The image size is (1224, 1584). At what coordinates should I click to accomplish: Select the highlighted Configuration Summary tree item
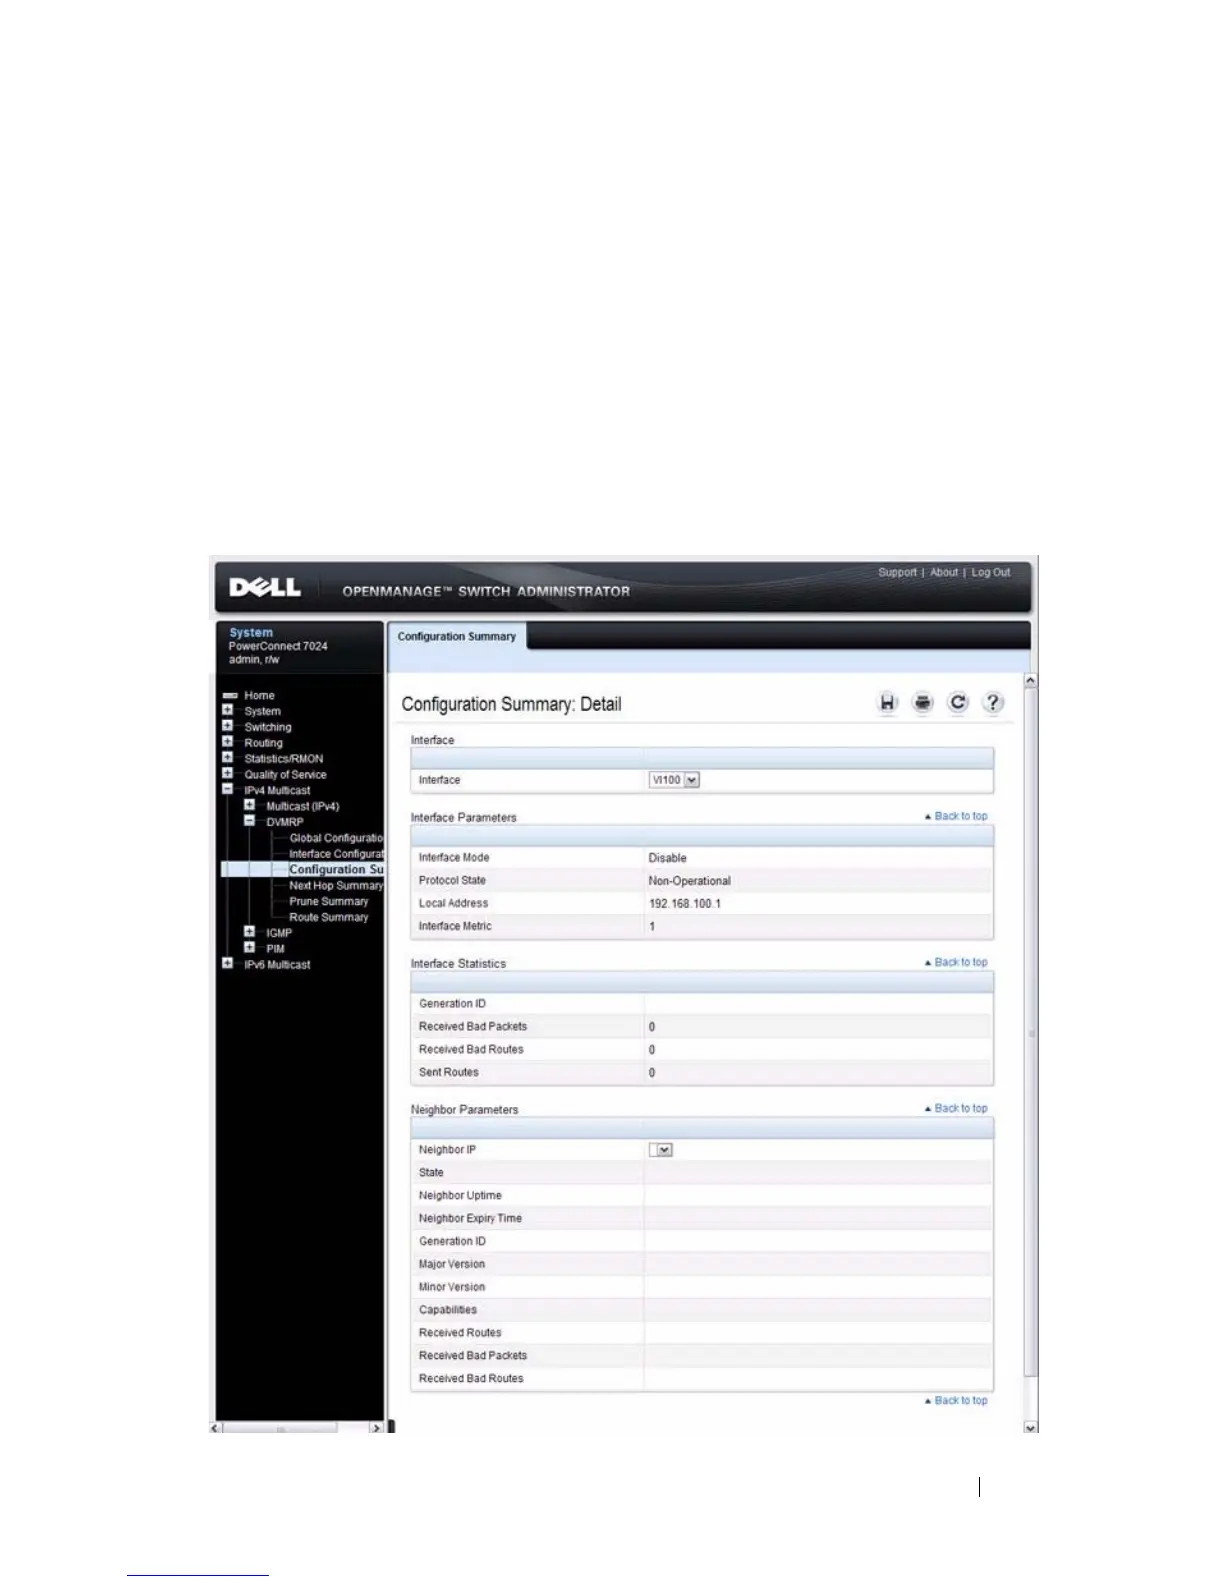(336, 870)
